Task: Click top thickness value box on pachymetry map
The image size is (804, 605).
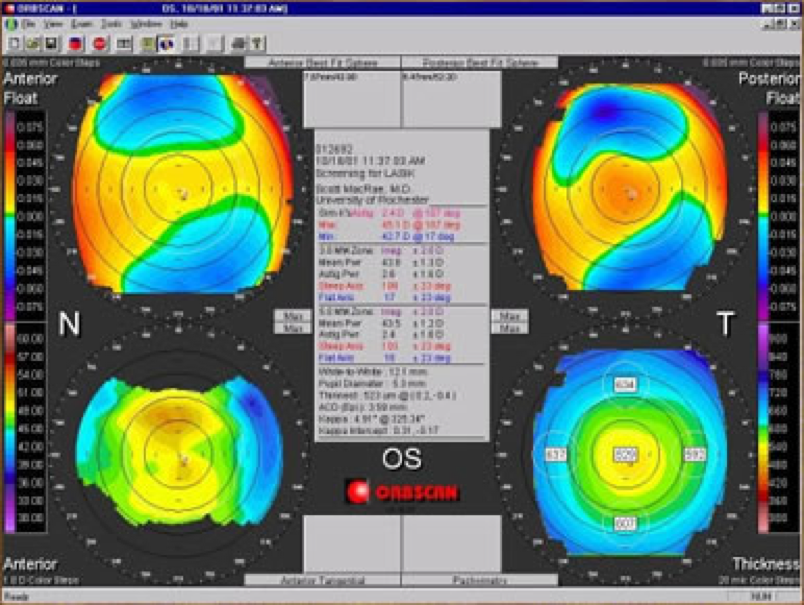Action: coord(625,385)
